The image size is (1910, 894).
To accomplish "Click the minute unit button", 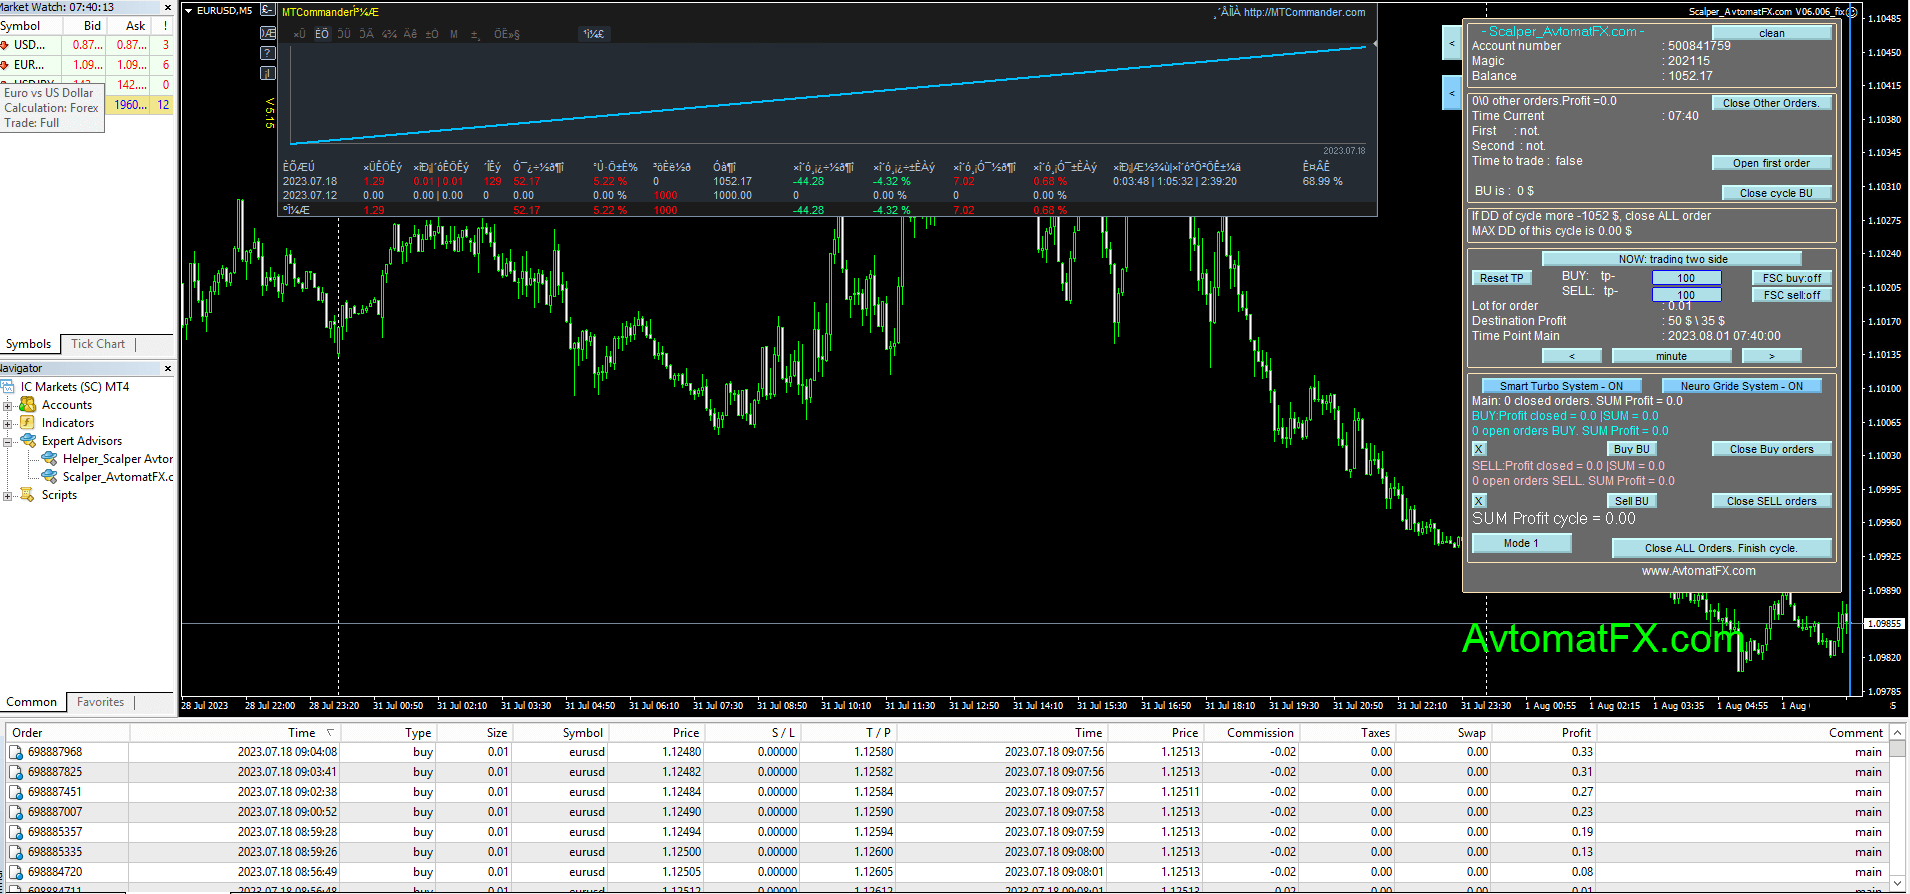I will 1671,356.
